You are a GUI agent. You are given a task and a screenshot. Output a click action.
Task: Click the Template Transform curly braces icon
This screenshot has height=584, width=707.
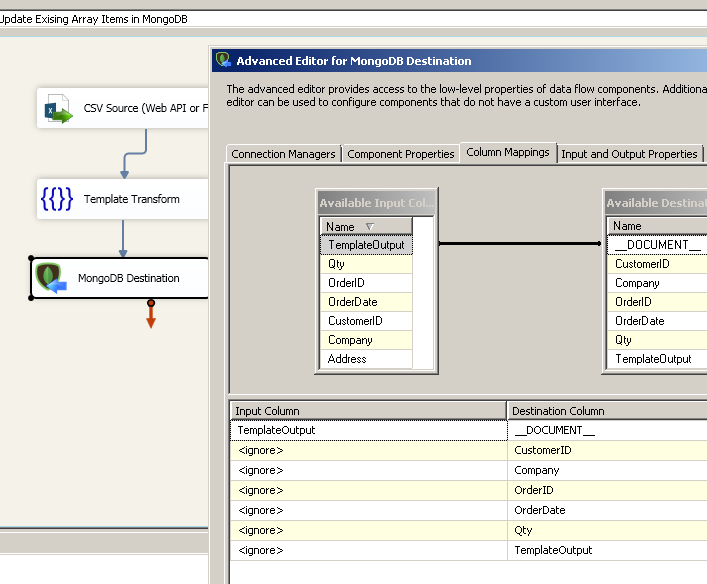(57, 199)
